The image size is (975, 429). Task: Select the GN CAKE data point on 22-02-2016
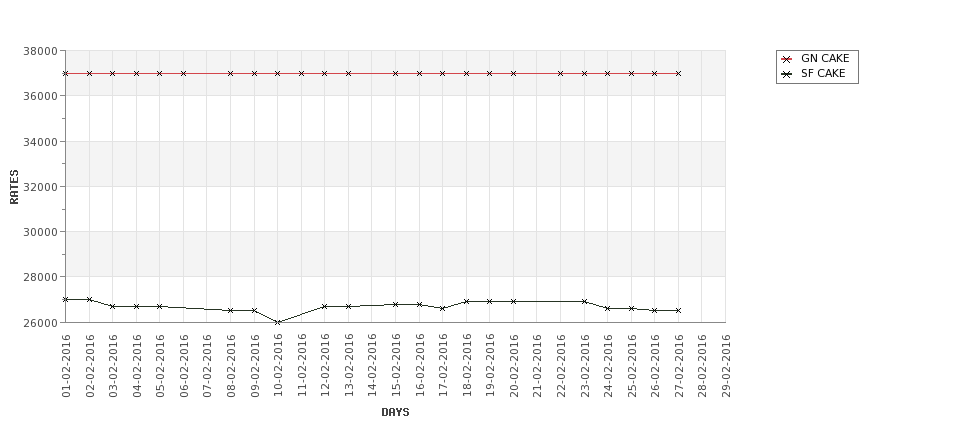pos(561,73)
